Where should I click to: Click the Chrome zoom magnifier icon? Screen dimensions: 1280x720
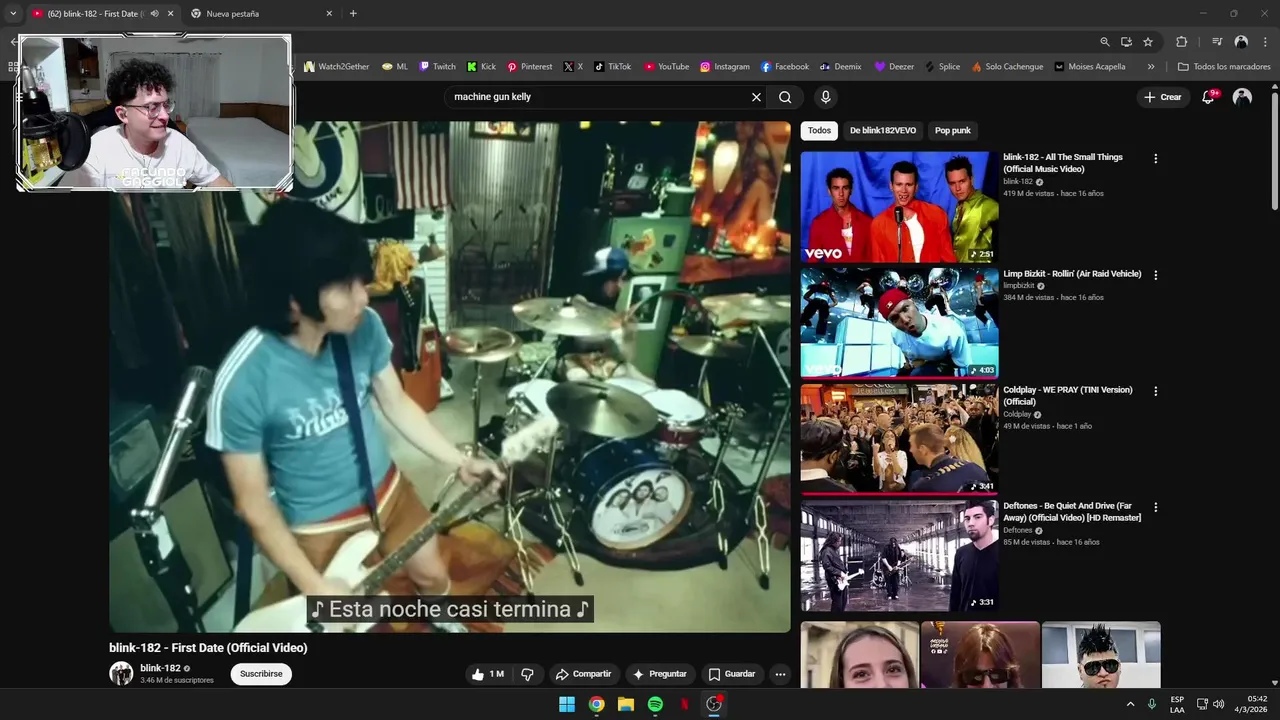(1104, 42)
